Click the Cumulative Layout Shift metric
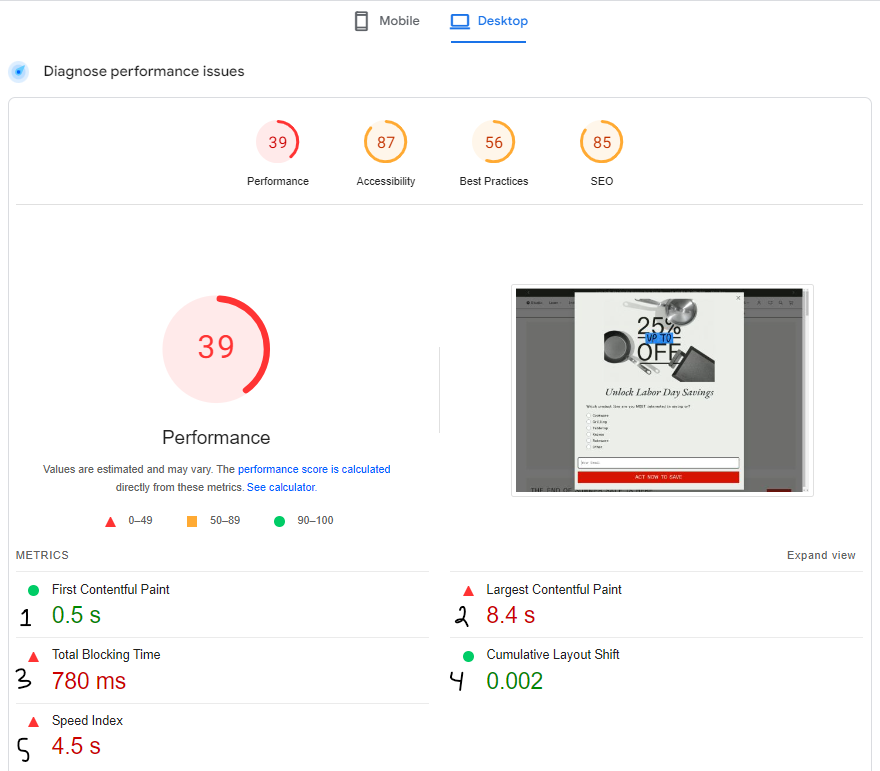This screenshot has width=880, height=771. coord(656,670)
